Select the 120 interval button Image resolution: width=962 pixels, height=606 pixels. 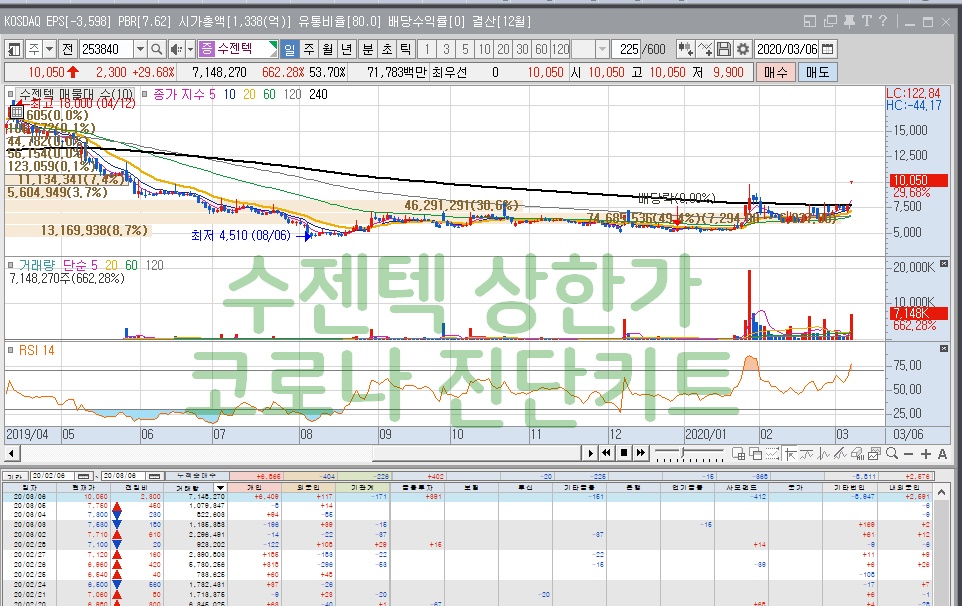[x=561, y=49]
